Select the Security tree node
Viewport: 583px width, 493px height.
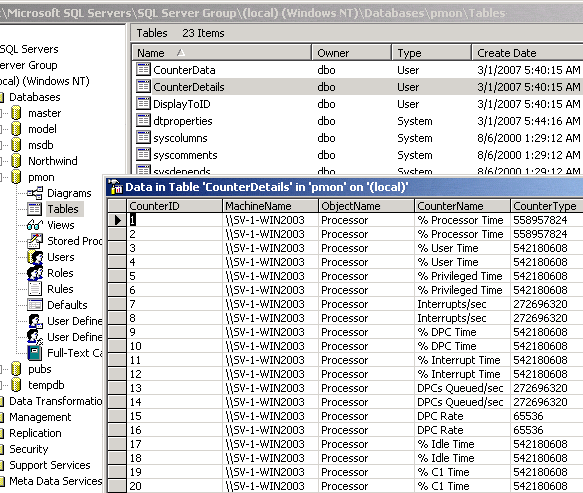click(29, 449)
